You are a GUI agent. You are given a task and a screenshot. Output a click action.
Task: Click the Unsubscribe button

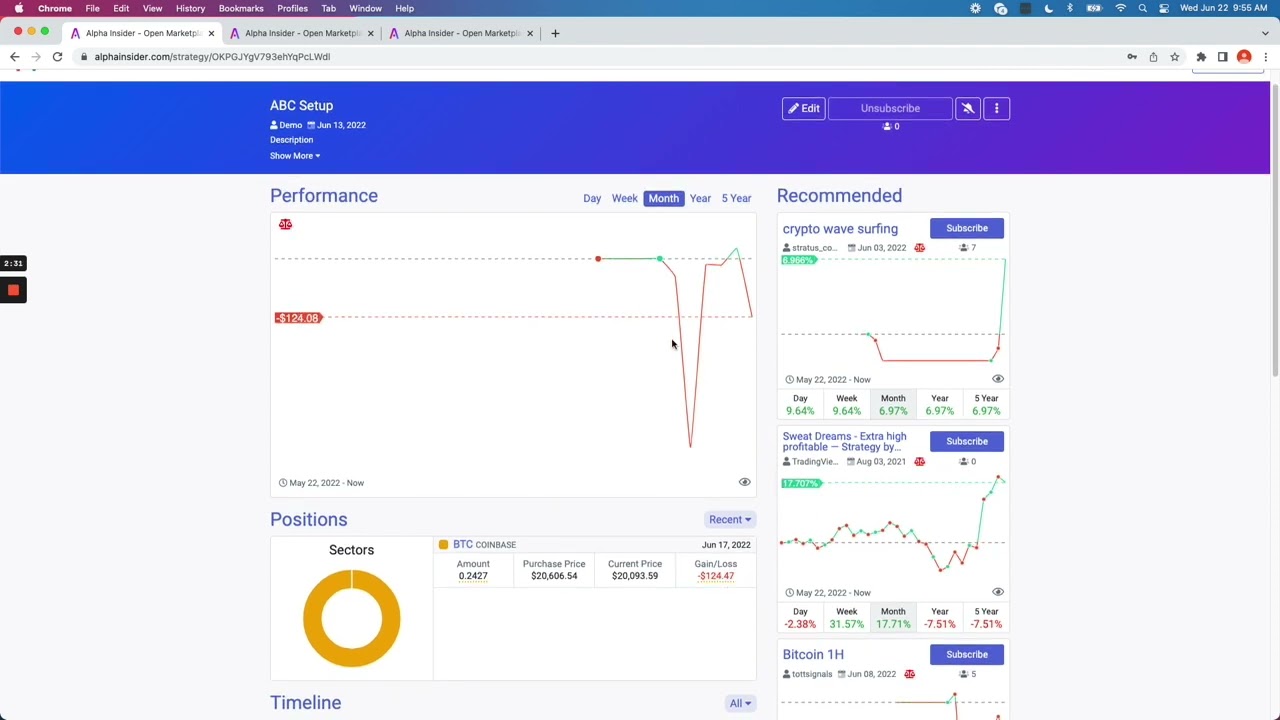[x=890, y=108]
